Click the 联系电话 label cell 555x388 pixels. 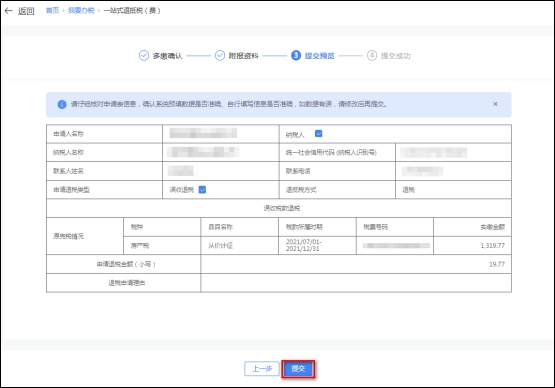(337, 171)
